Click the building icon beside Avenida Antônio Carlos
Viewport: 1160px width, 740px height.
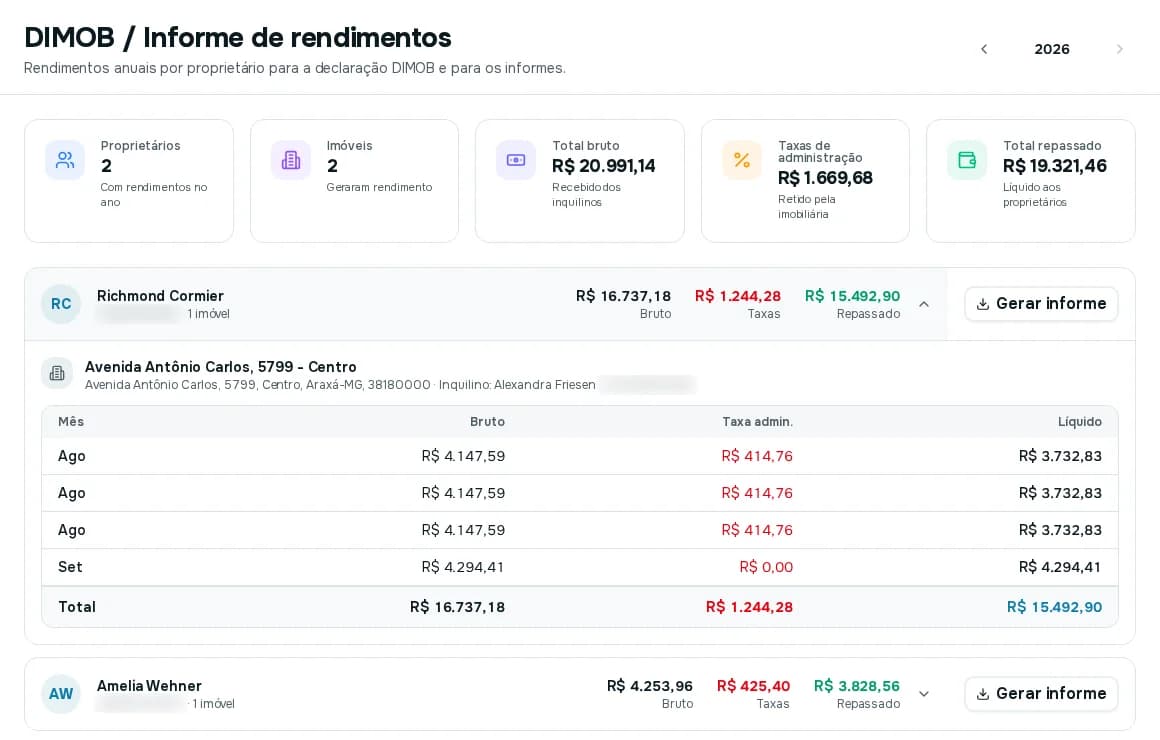point(57,374)
